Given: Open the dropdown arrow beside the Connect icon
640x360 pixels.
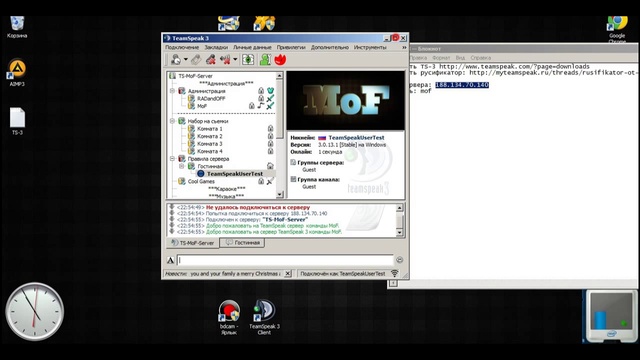Looking at the screenshot, I should (x=186, y=60).
